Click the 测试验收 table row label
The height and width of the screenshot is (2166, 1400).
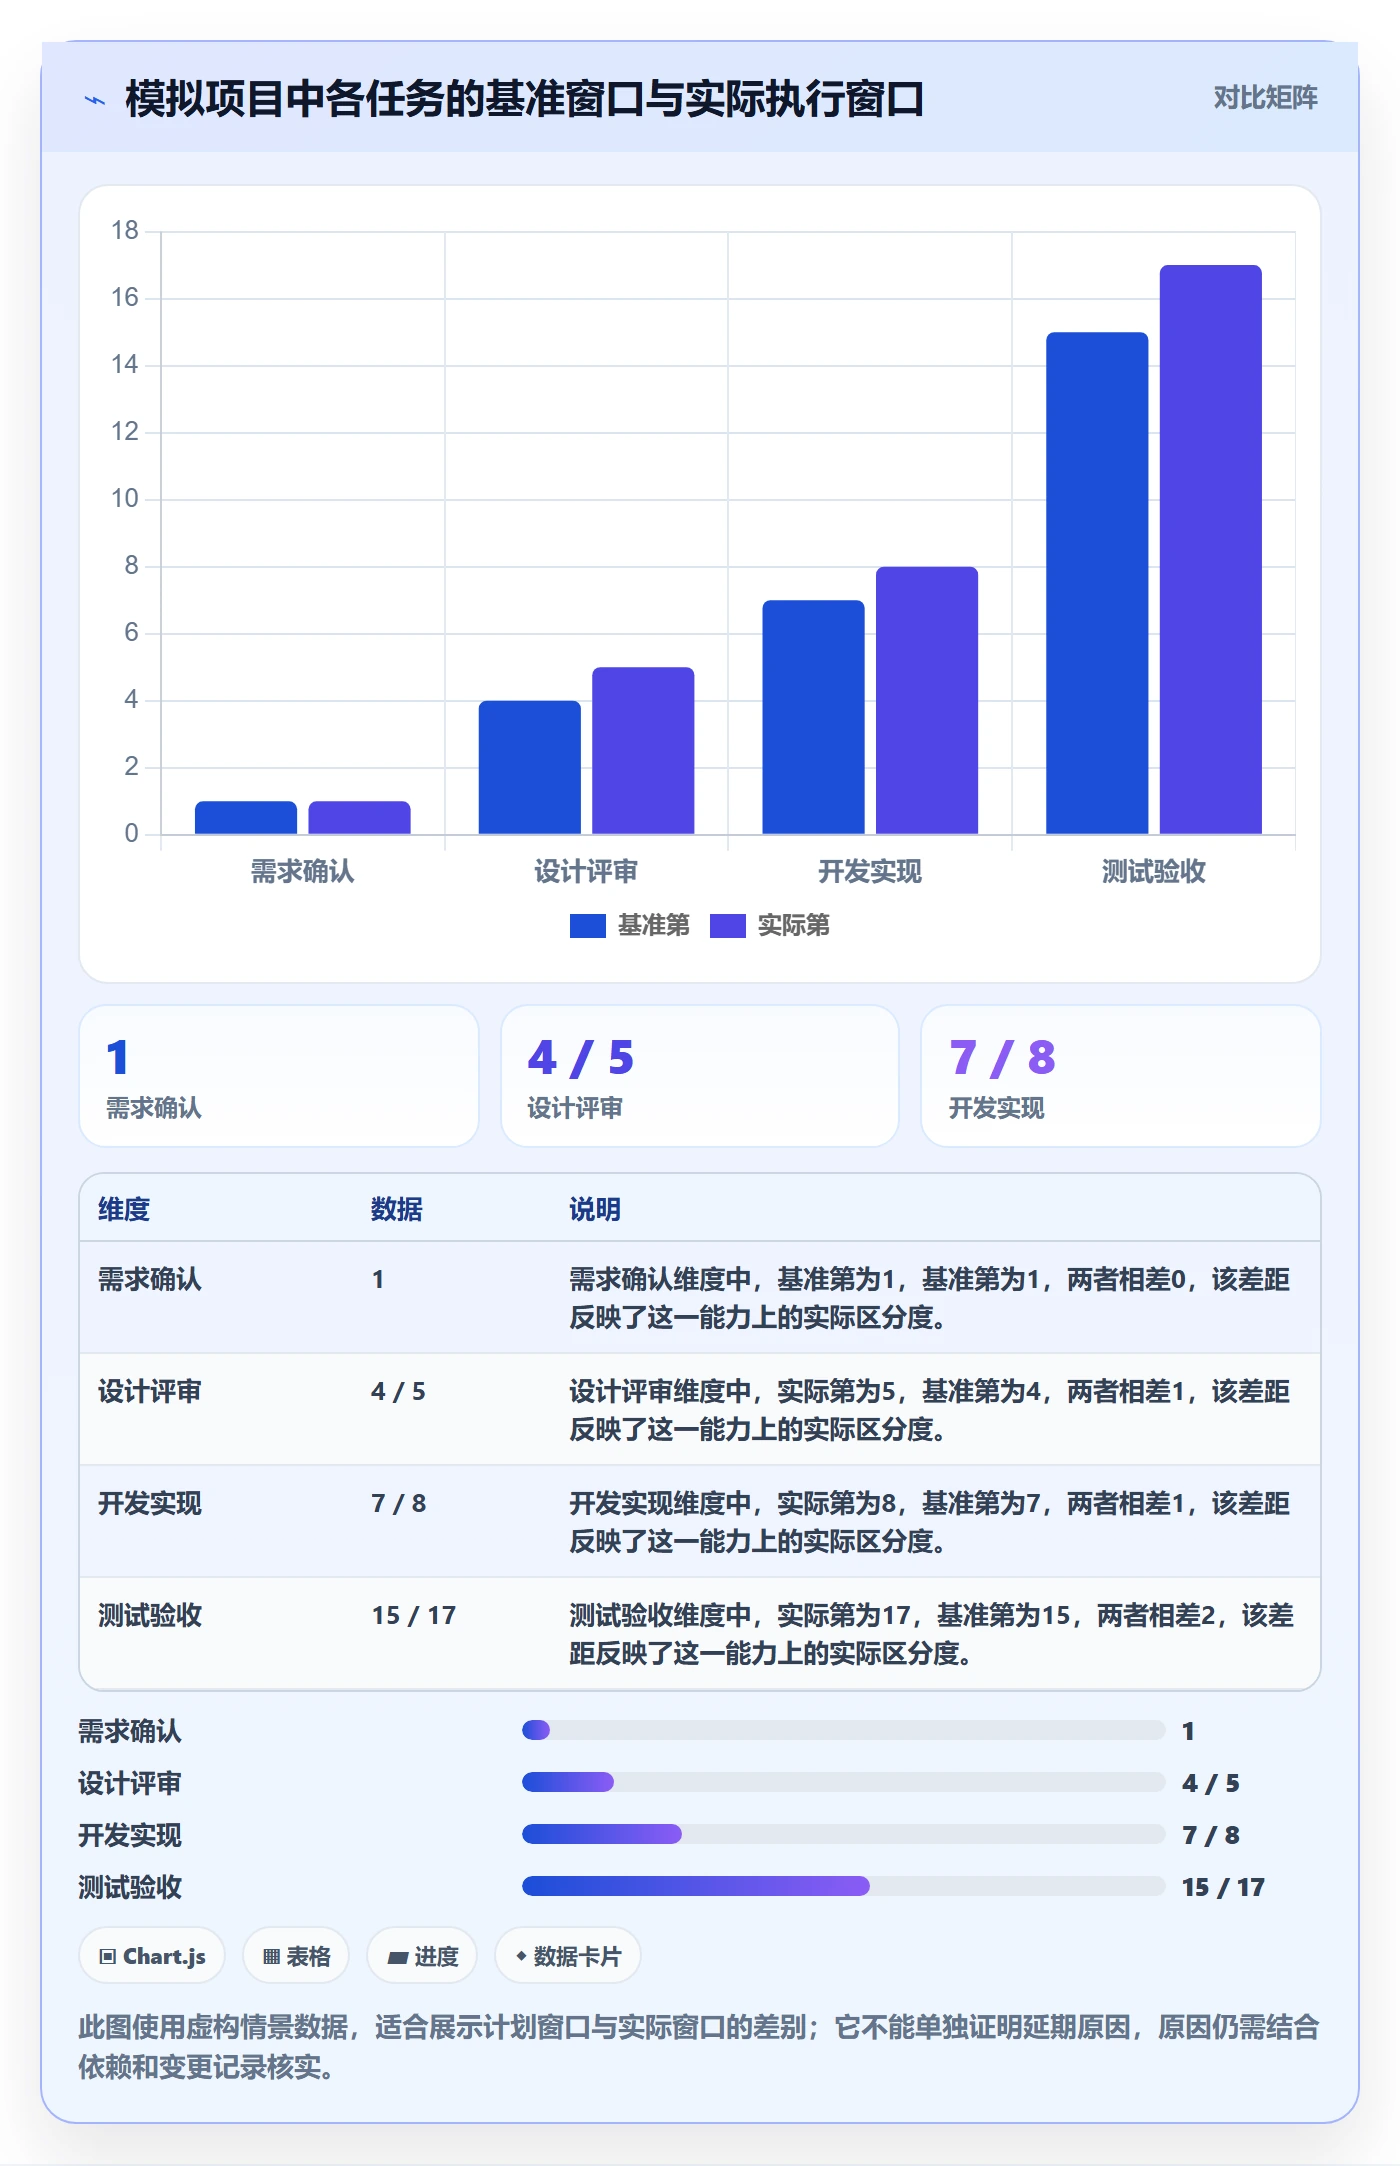click(150, 1615)
